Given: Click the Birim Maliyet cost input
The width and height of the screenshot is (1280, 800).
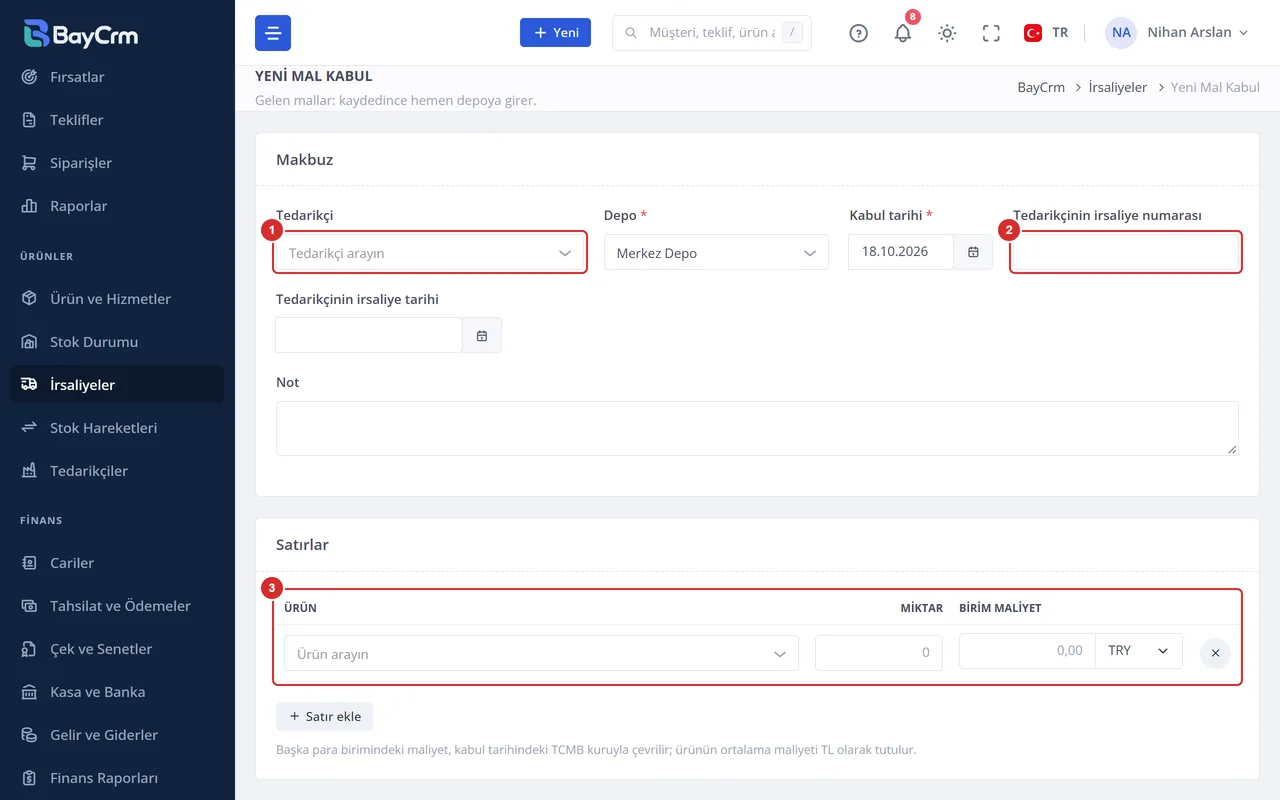Looking at the screenshot, I should [x=1027, y=651].
